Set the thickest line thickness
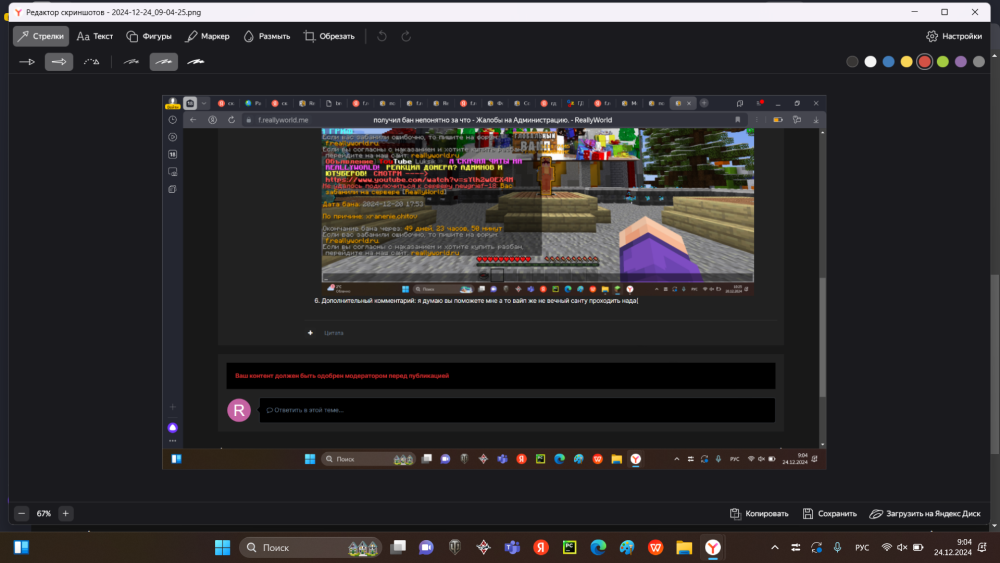1000x563 pixels. tap(196, 62)
